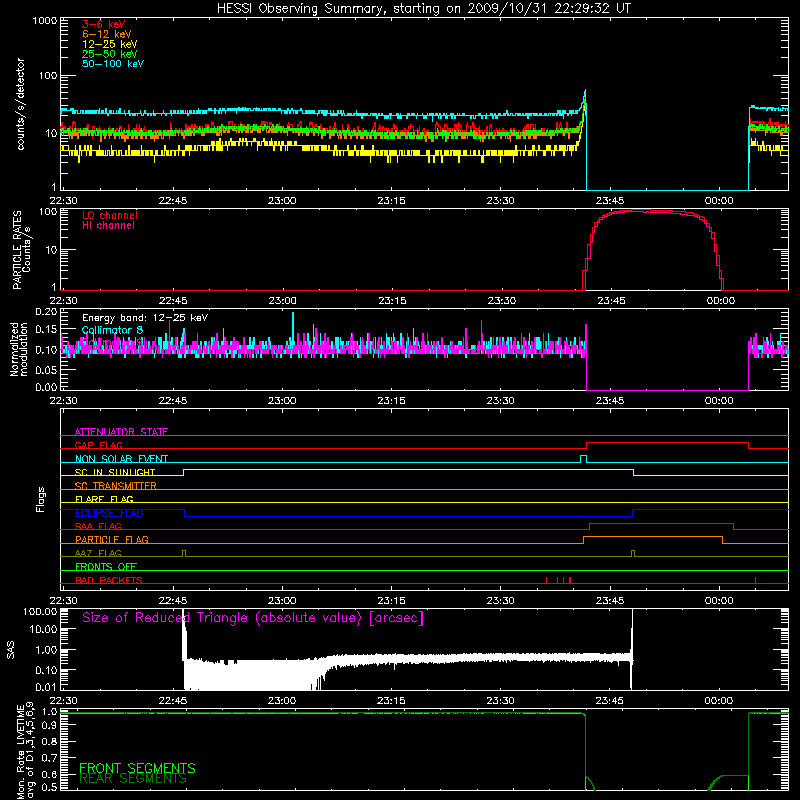The height and width of the screenshot is (800, 800).
Task: Select the SC IN SUNLIGHT label
Action: [115, 472]
